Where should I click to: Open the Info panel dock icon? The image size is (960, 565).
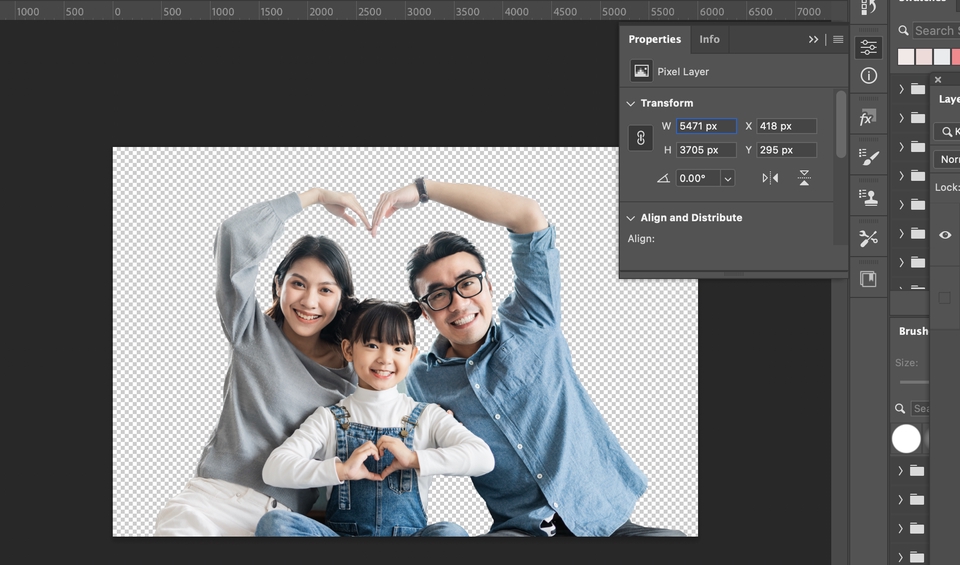pos(868,76)
